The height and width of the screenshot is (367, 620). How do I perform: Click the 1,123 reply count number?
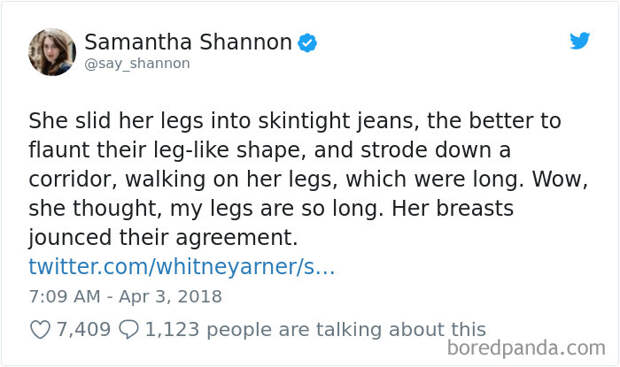(172, 329)
